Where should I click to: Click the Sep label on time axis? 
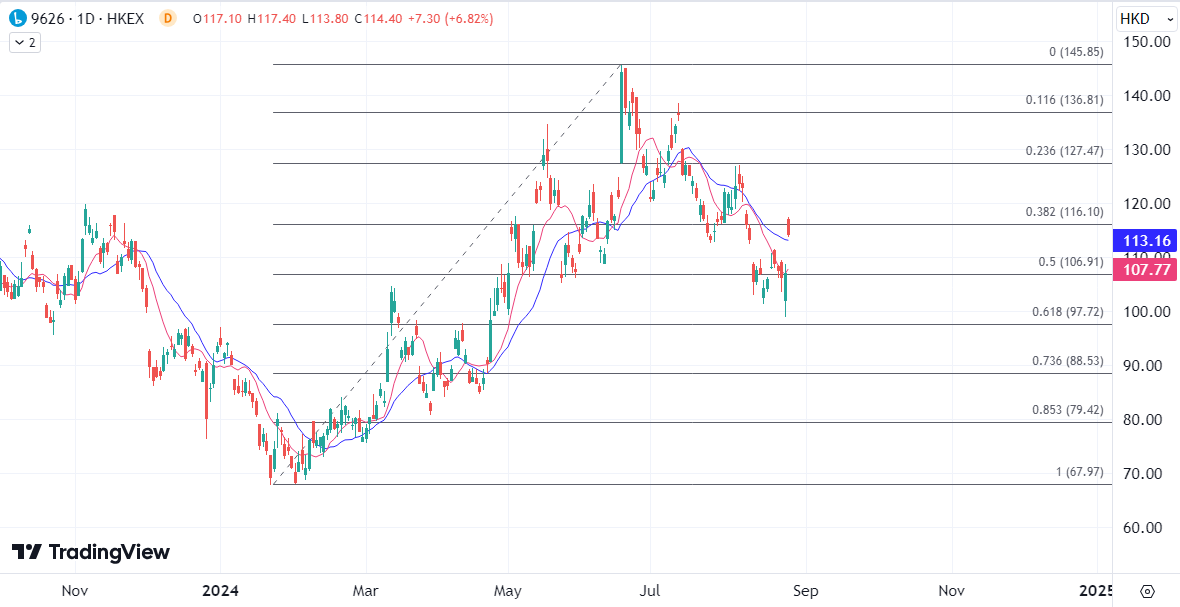click(x=805, y=591)
